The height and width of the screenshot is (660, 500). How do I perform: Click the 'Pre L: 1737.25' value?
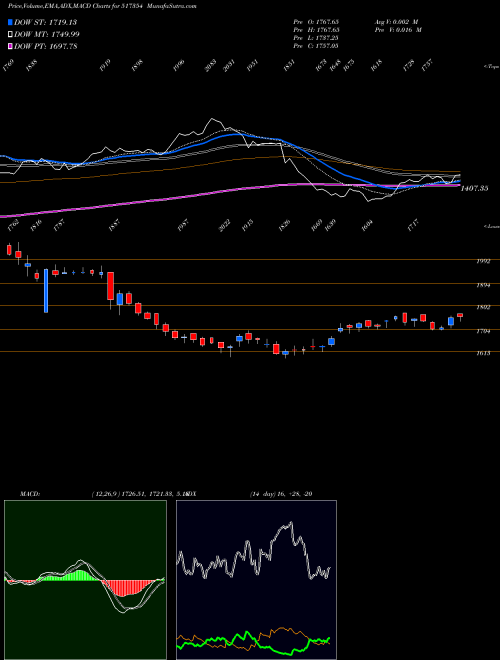(316, 38)
